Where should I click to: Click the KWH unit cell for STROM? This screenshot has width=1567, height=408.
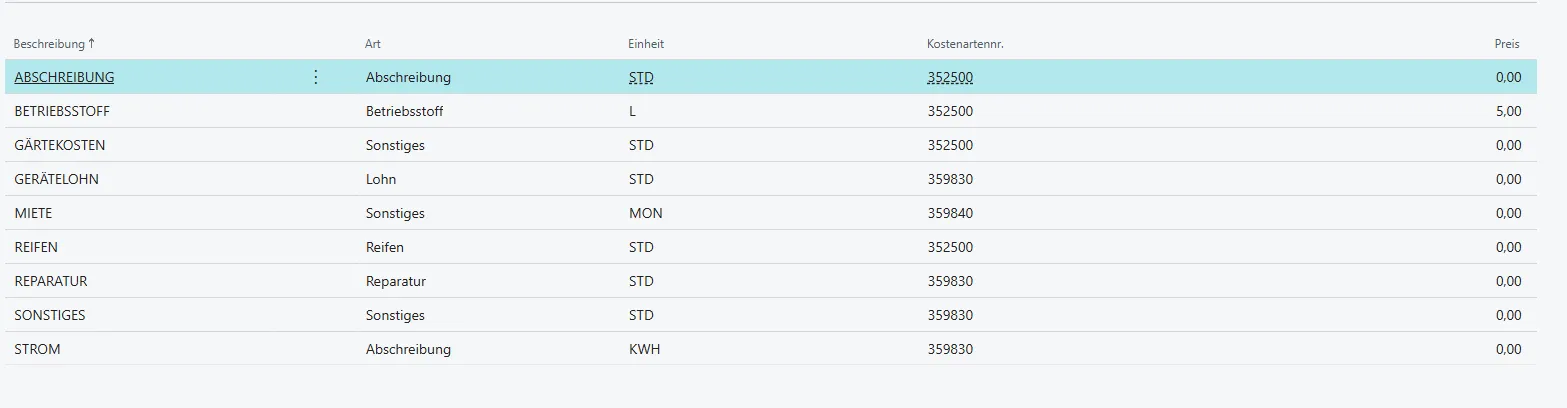point(645,349)
